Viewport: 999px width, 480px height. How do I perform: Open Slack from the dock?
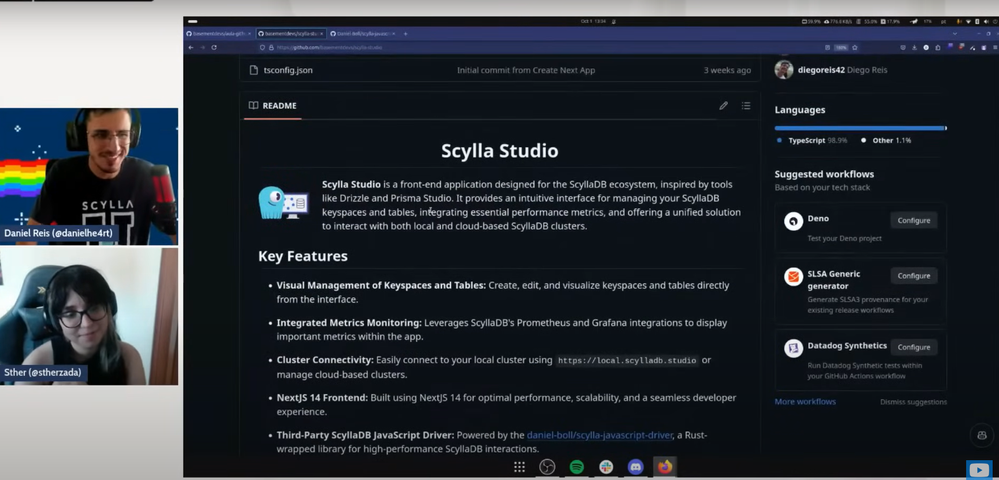coord(606,467)
